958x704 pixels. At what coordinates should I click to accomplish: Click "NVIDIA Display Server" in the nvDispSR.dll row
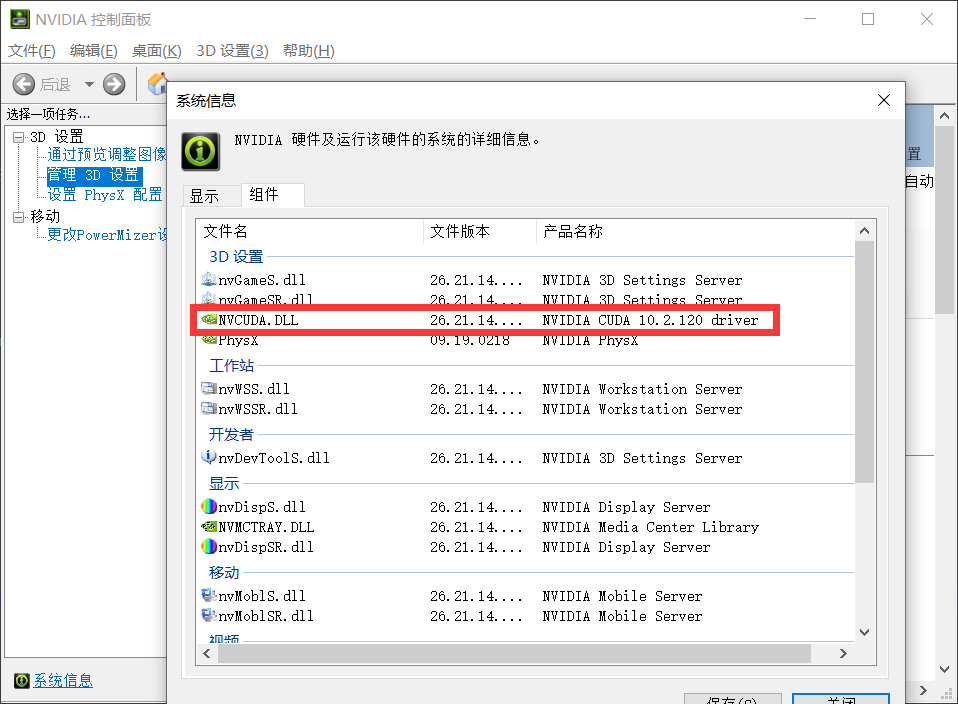coord(626,547)
